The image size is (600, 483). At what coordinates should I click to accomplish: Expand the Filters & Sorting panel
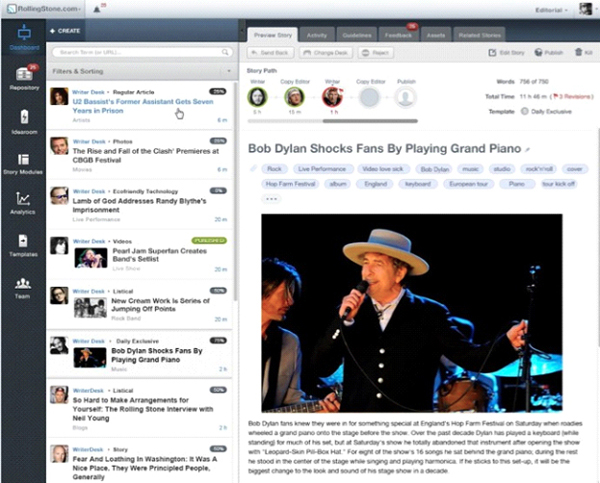138,72
